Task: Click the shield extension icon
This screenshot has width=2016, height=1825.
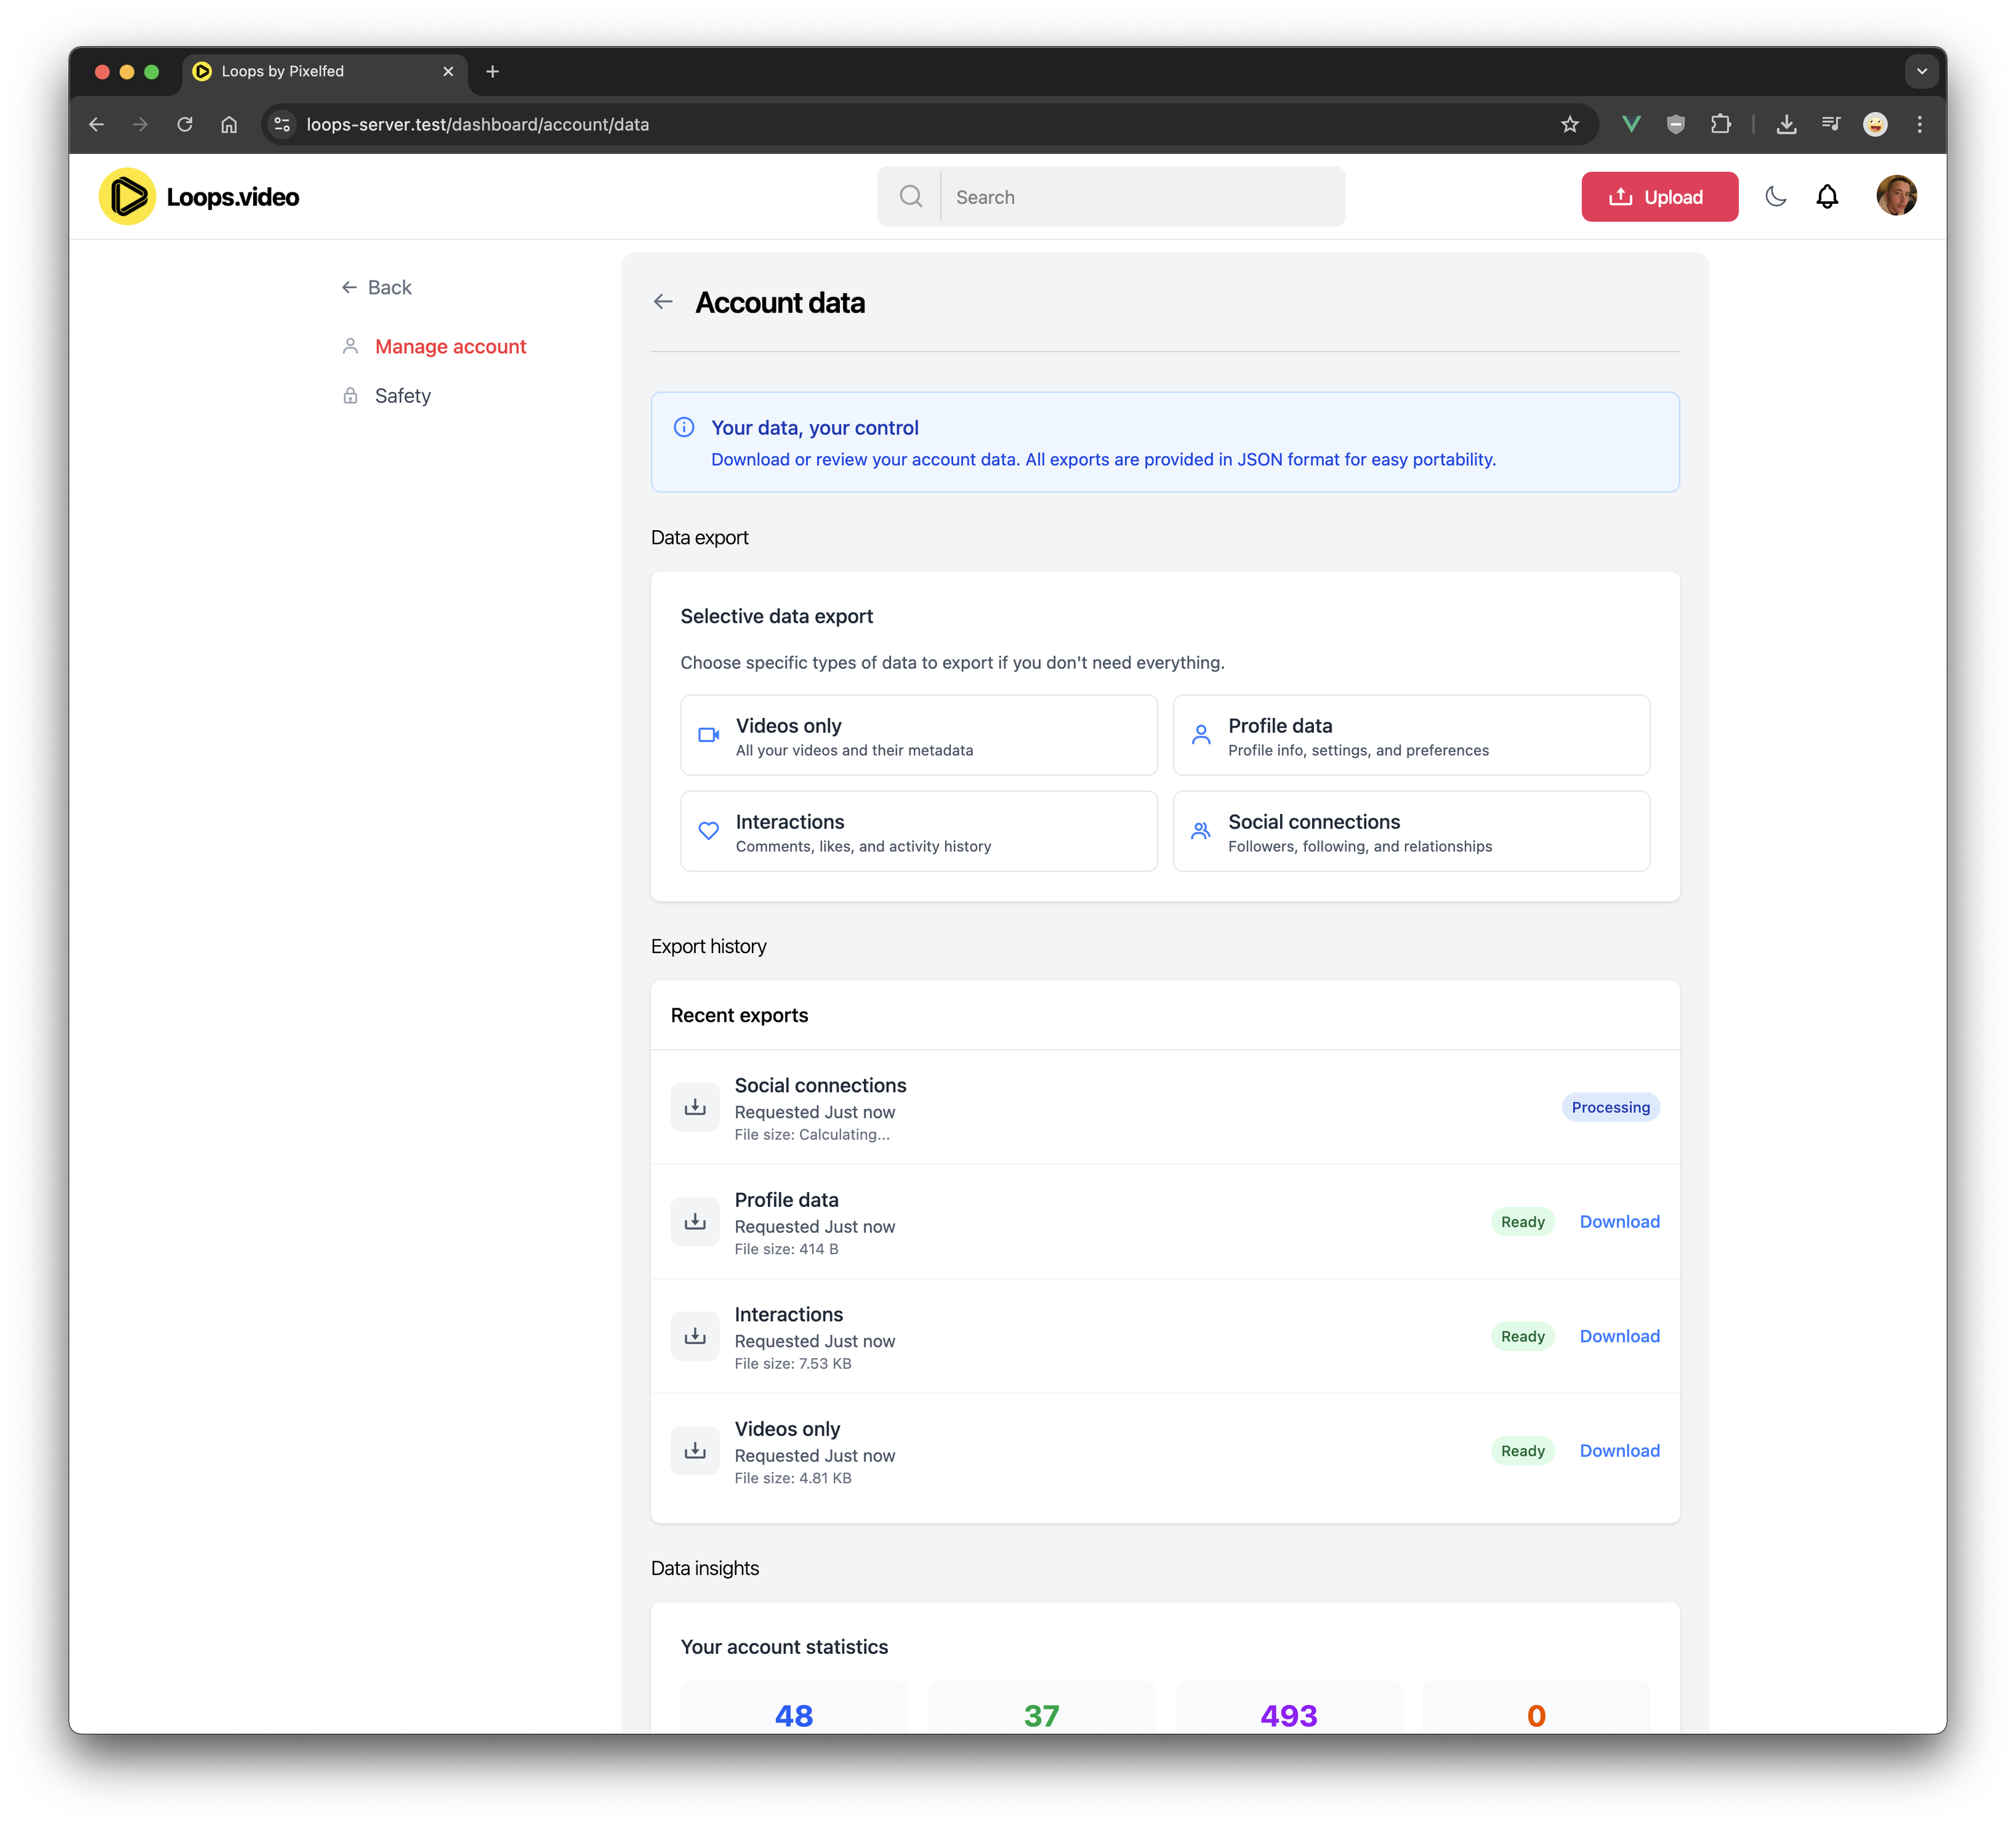Action: pyautogui.click(x=1676, y=125)
